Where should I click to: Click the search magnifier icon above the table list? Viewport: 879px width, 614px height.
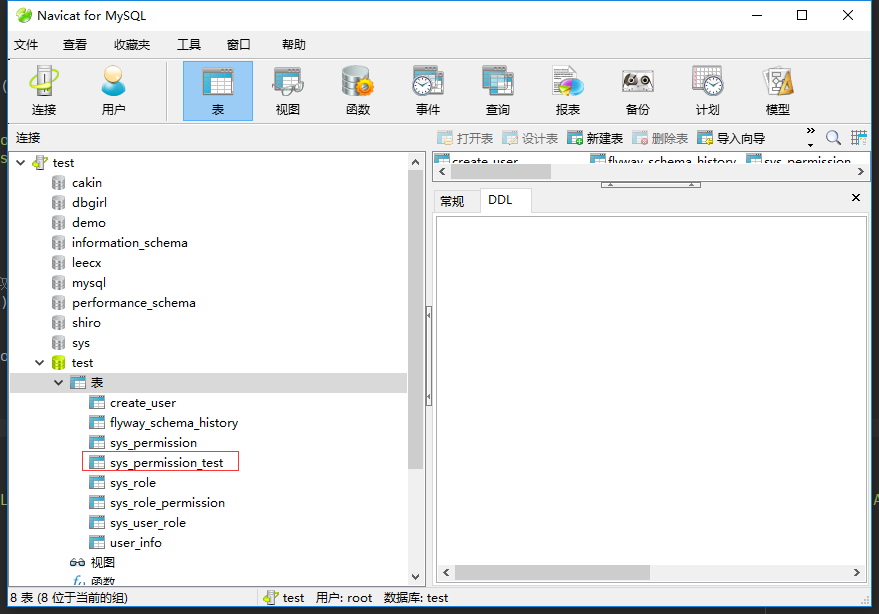[x=833, y=138]
